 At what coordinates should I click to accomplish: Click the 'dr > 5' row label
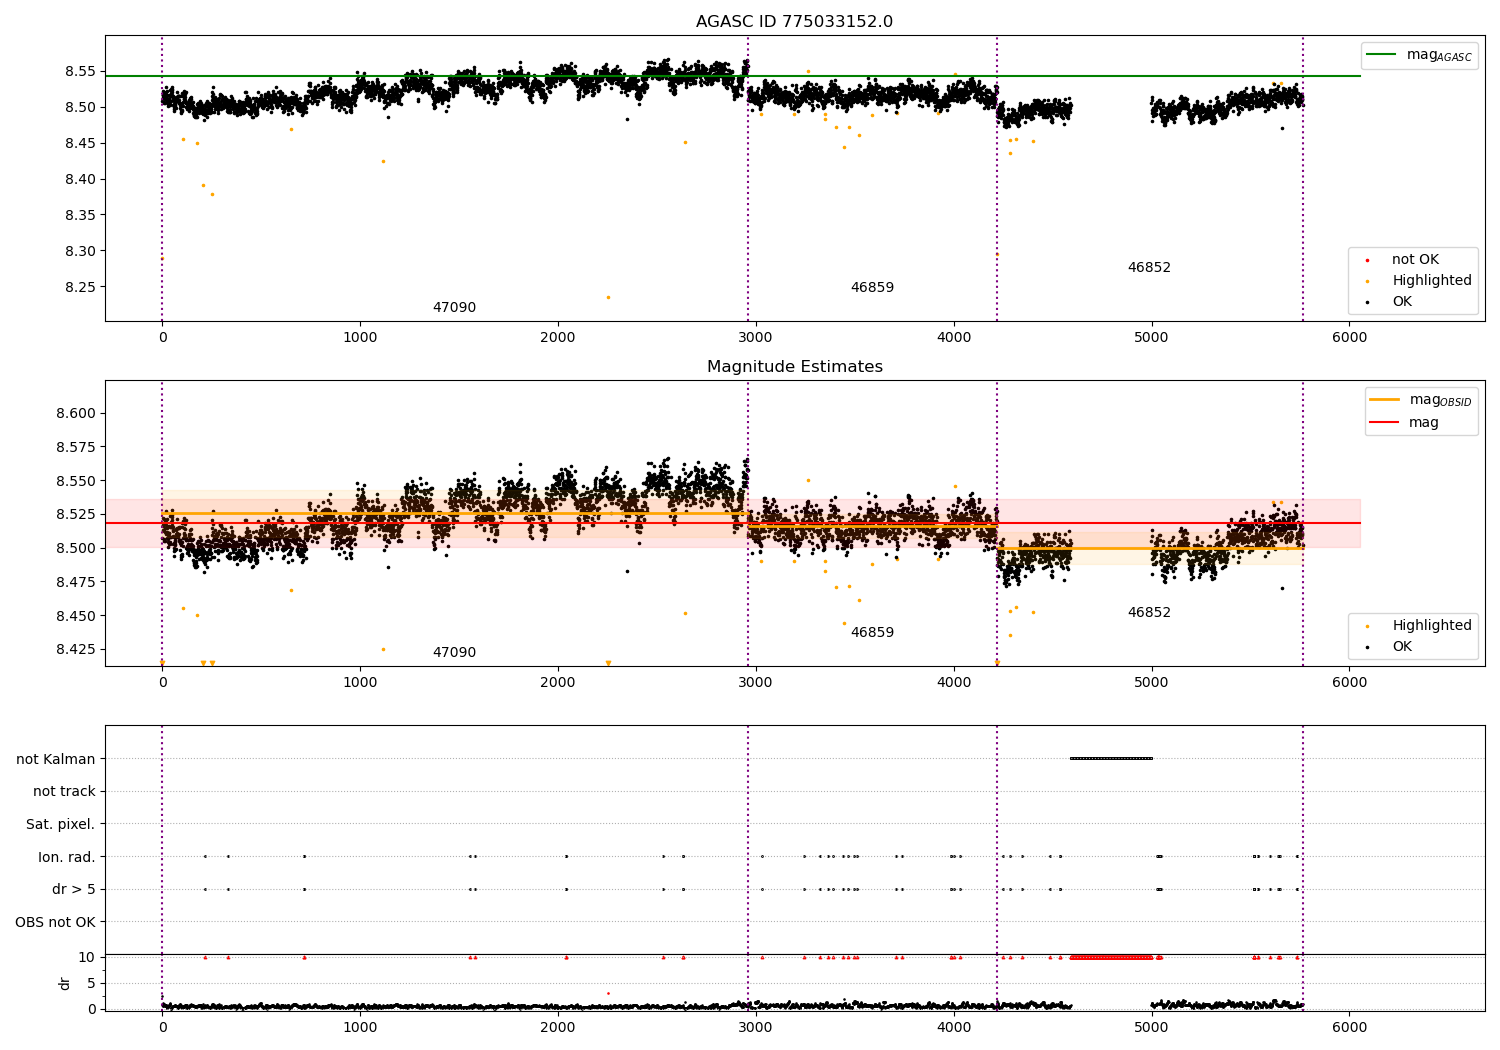[74, 890]
